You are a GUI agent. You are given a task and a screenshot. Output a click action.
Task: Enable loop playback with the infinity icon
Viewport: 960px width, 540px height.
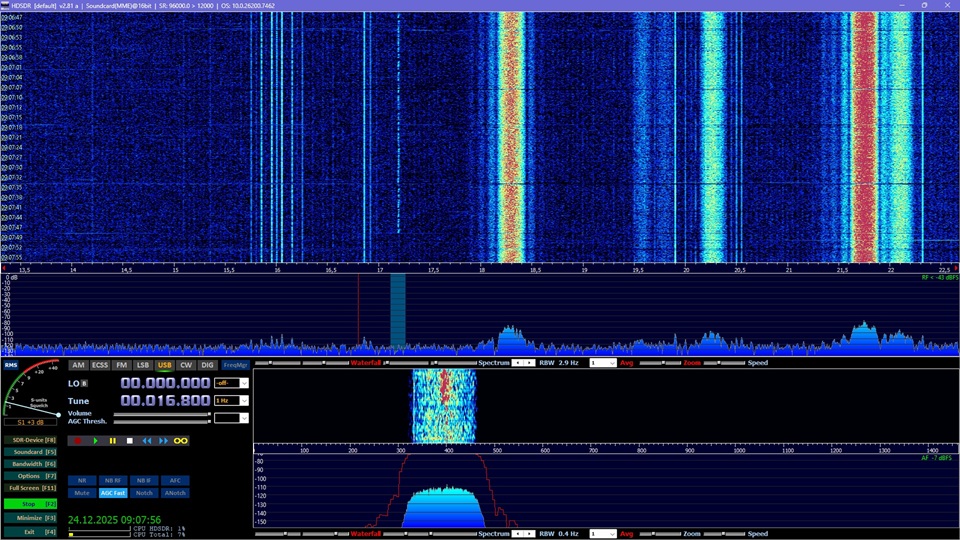[181, 440]
